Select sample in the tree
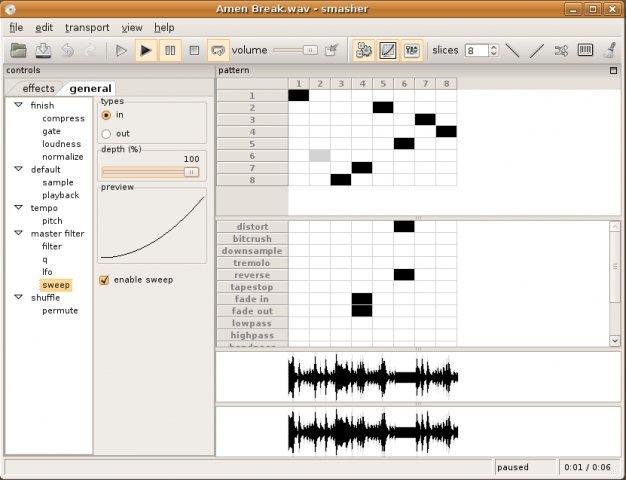Image resolution: width=626 pixels, height=480 pixels. (x=58, y=182)
